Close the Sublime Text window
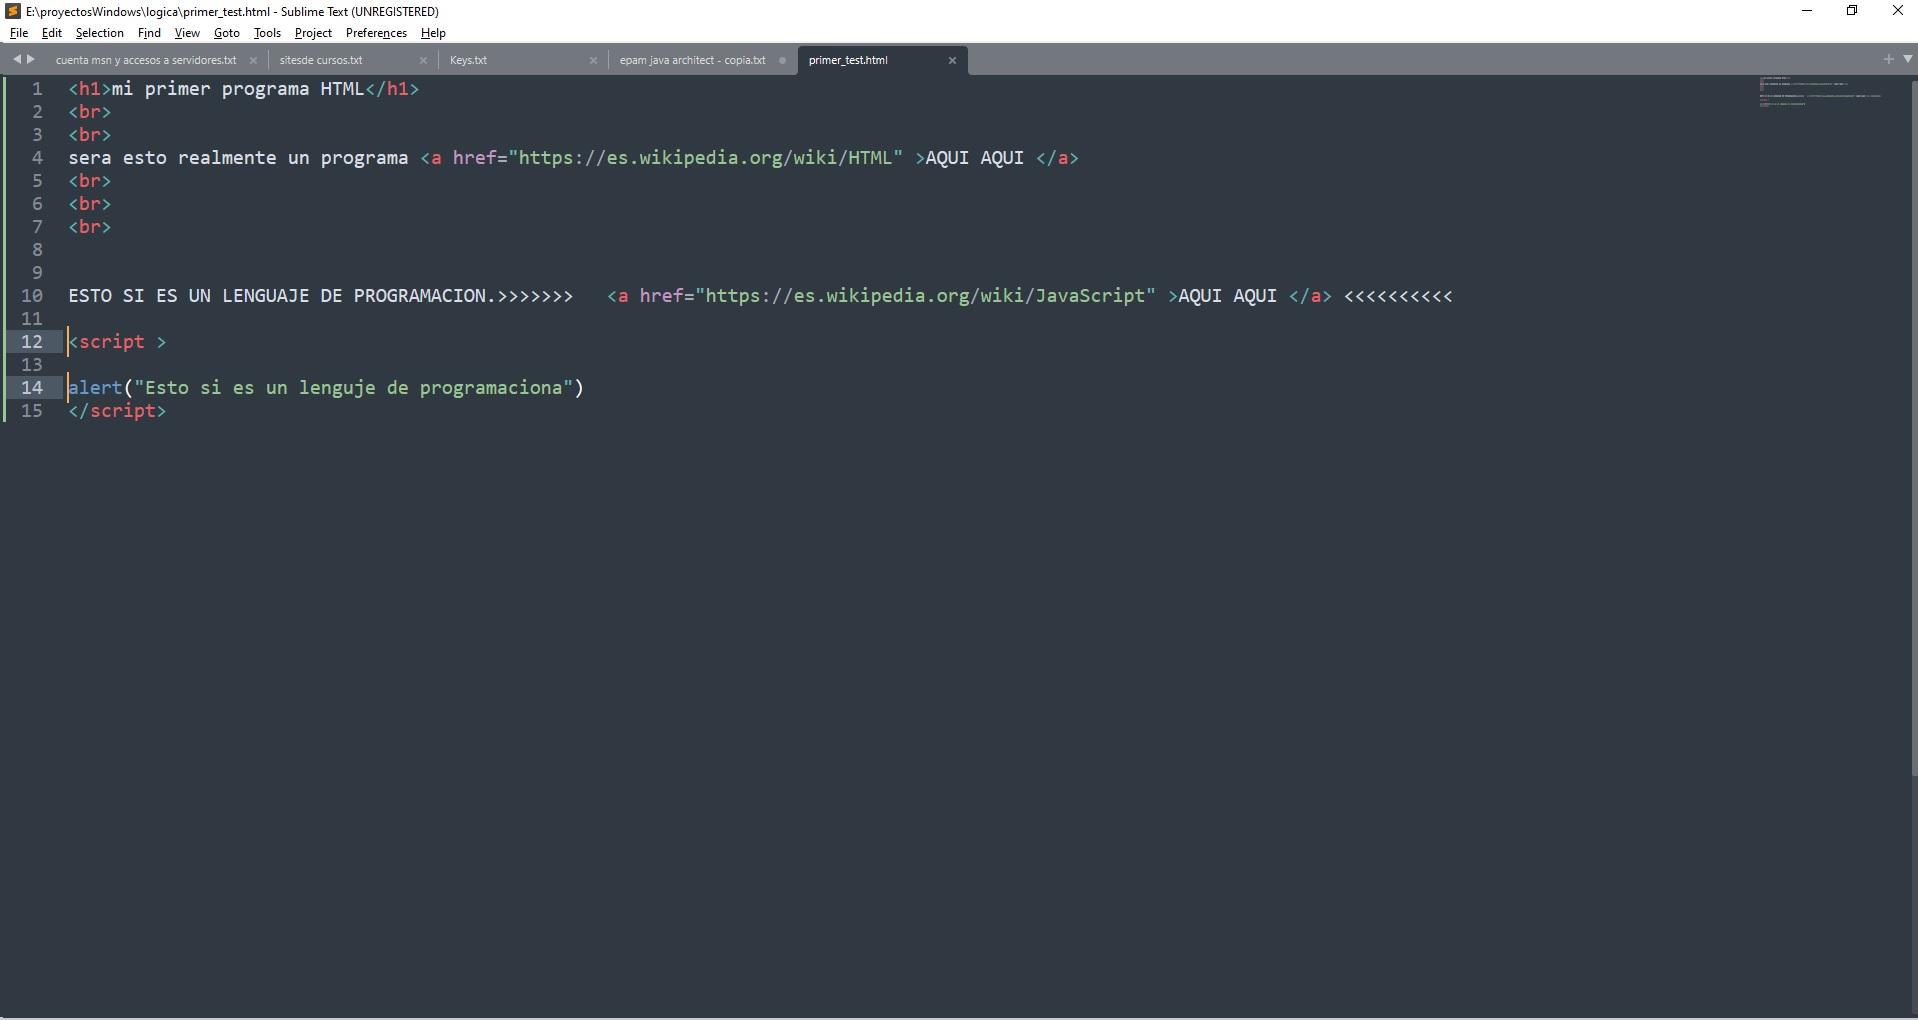1918x1020 pixels. click(1897, 11)
